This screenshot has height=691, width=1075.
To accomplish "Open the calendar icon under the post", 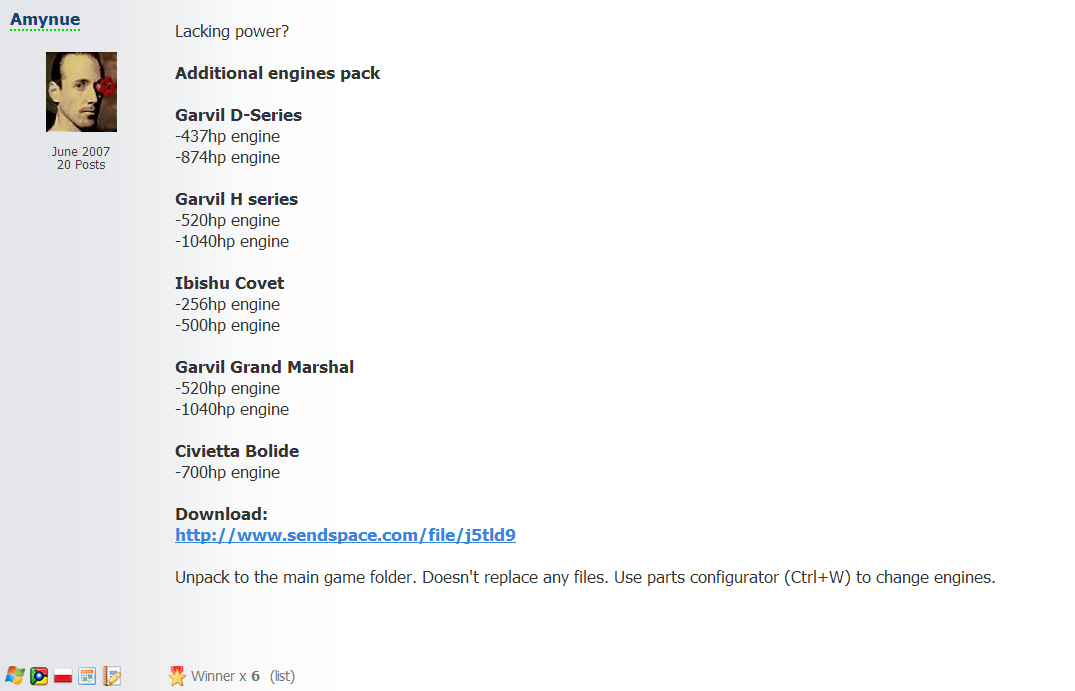I will pos(87,676).
